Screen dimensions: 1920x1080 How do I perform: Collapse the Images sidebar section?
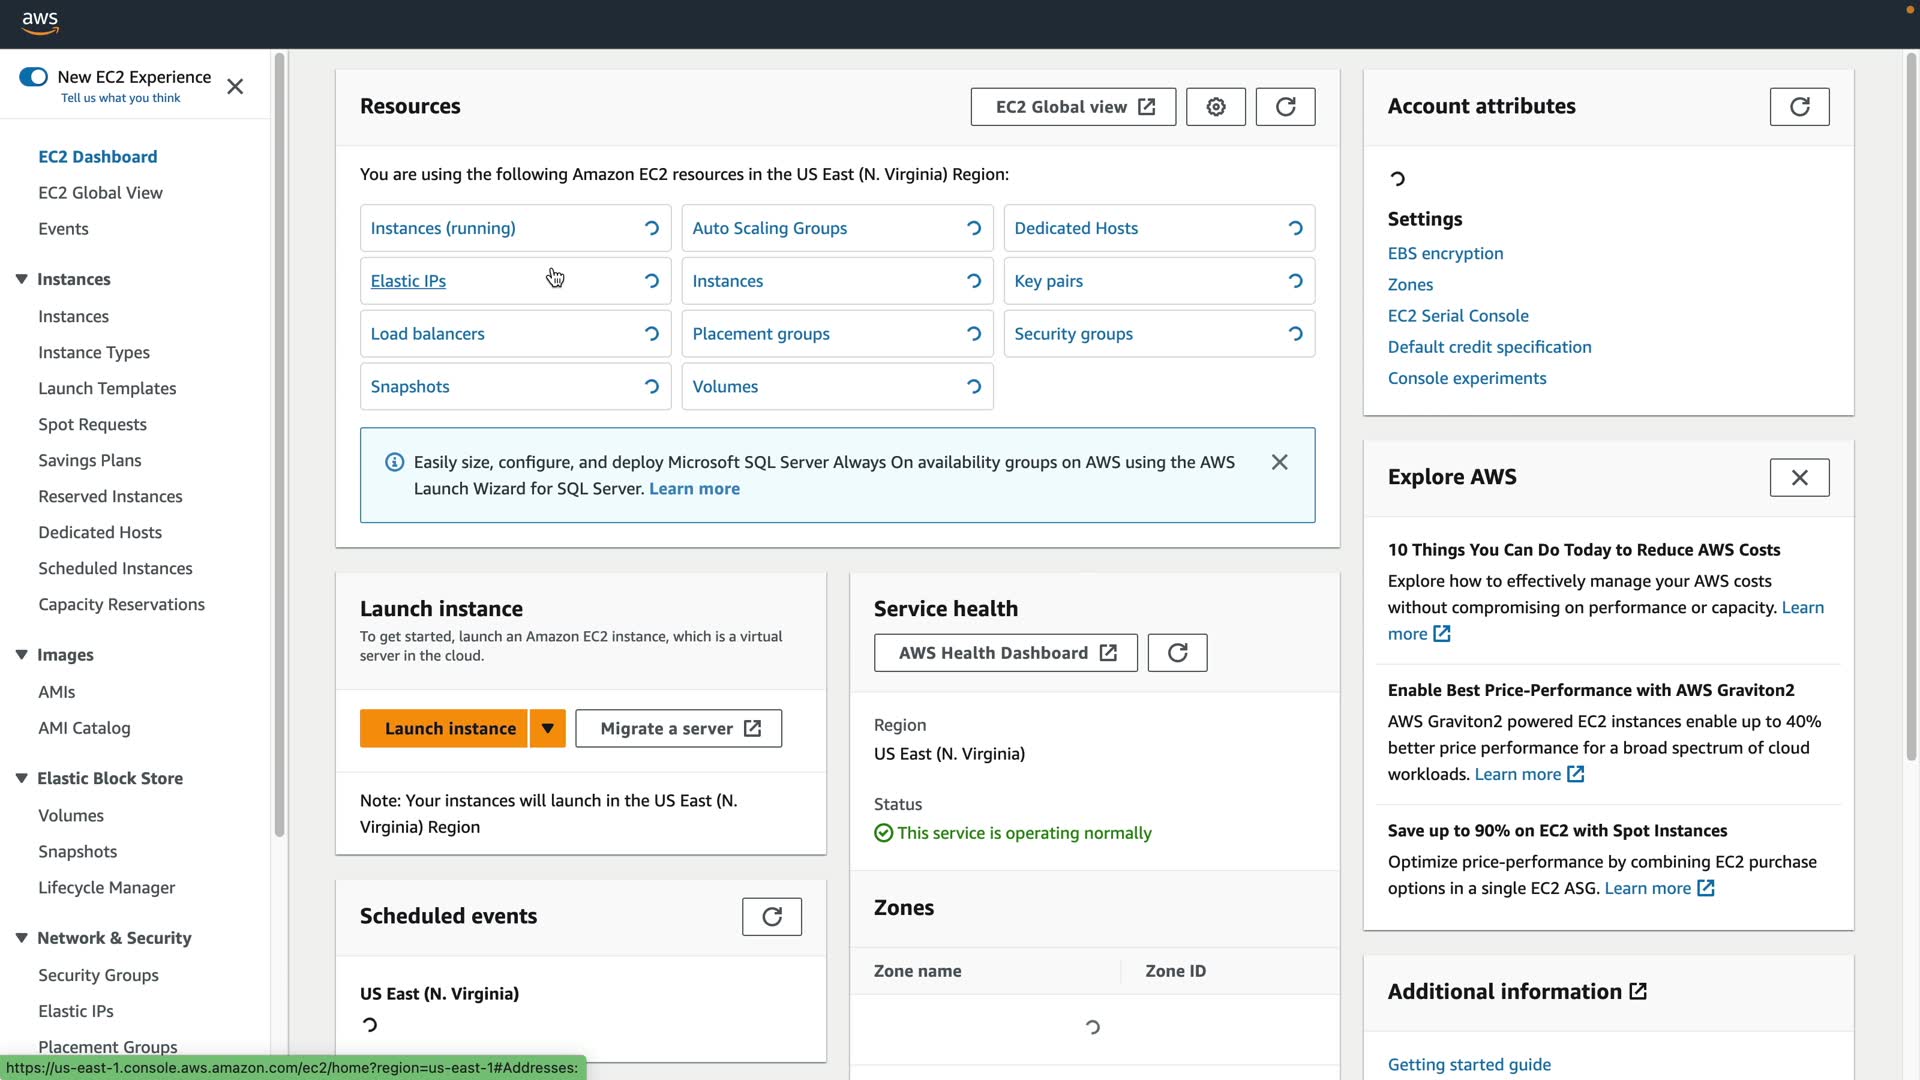[21, 655]
